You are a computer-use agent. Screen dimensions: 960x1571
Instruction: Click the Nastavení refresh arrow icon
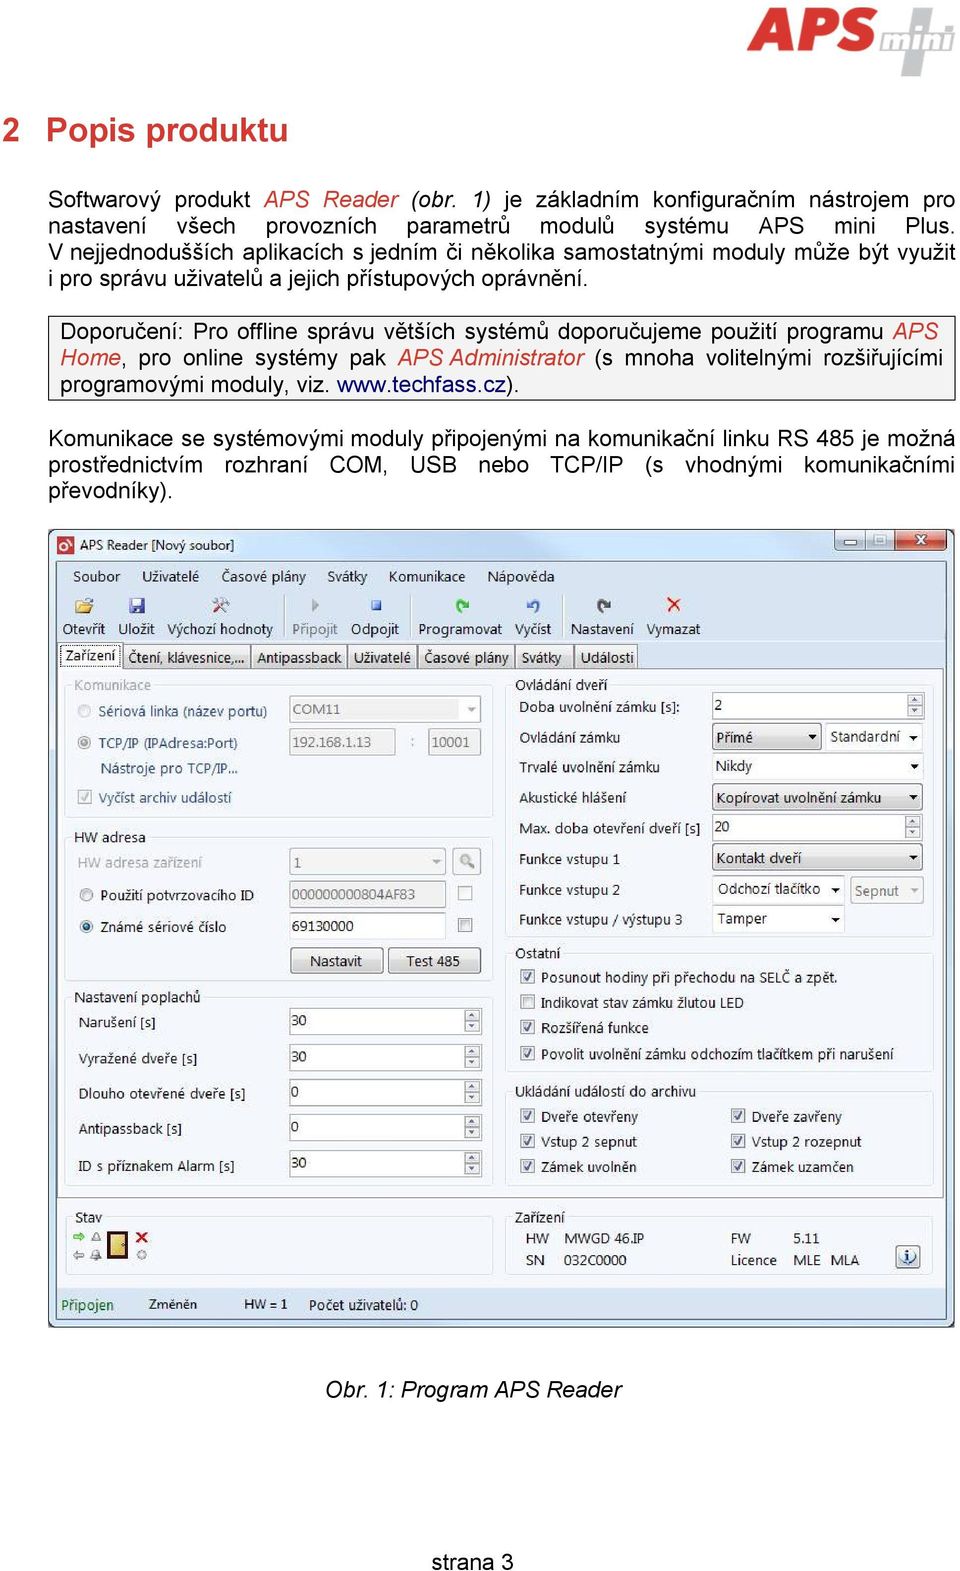(603, 606)
